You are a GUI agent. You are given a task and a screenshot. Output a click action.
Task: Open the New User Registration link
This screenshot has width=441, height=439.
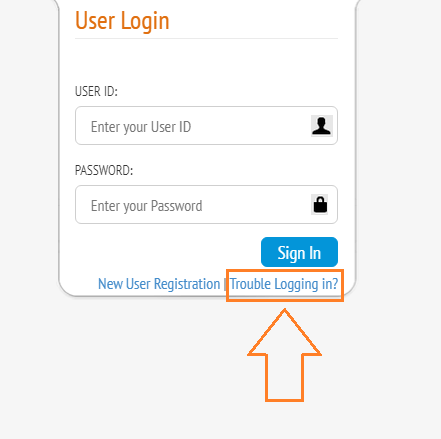(159, 284)
